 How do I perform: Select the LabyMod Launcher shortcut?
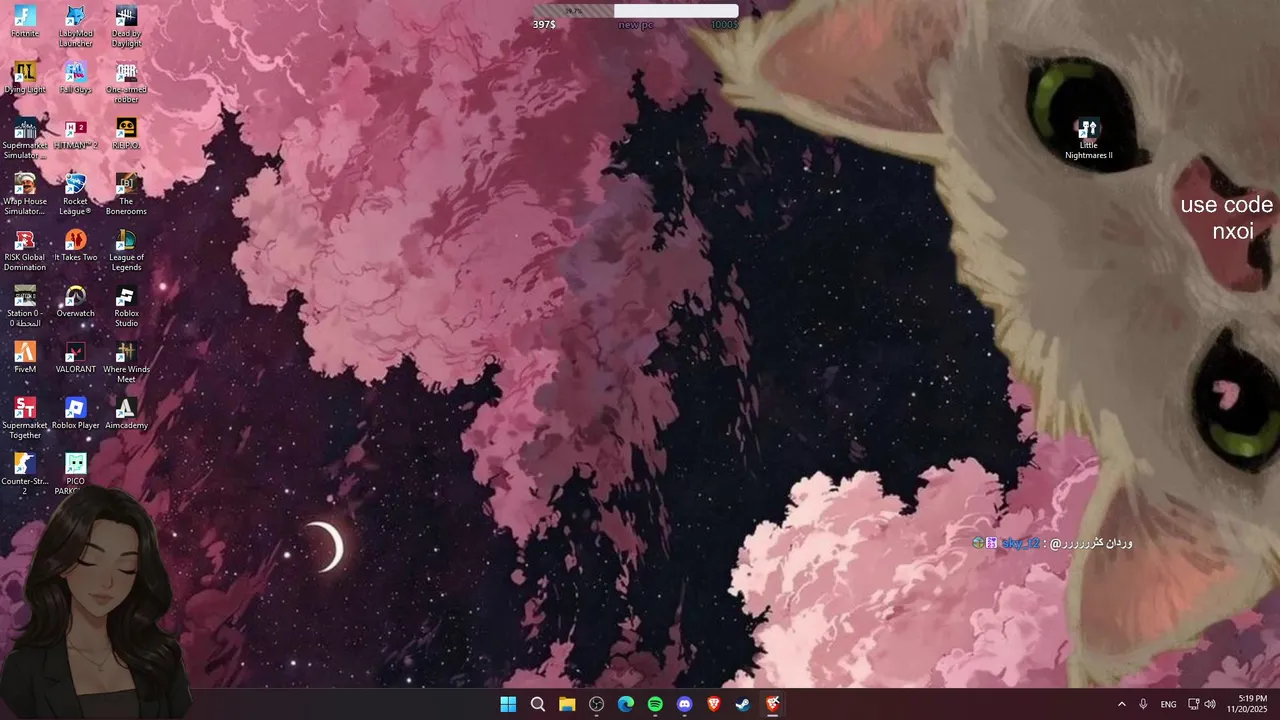pyautogui.click(x=75, y=26)
